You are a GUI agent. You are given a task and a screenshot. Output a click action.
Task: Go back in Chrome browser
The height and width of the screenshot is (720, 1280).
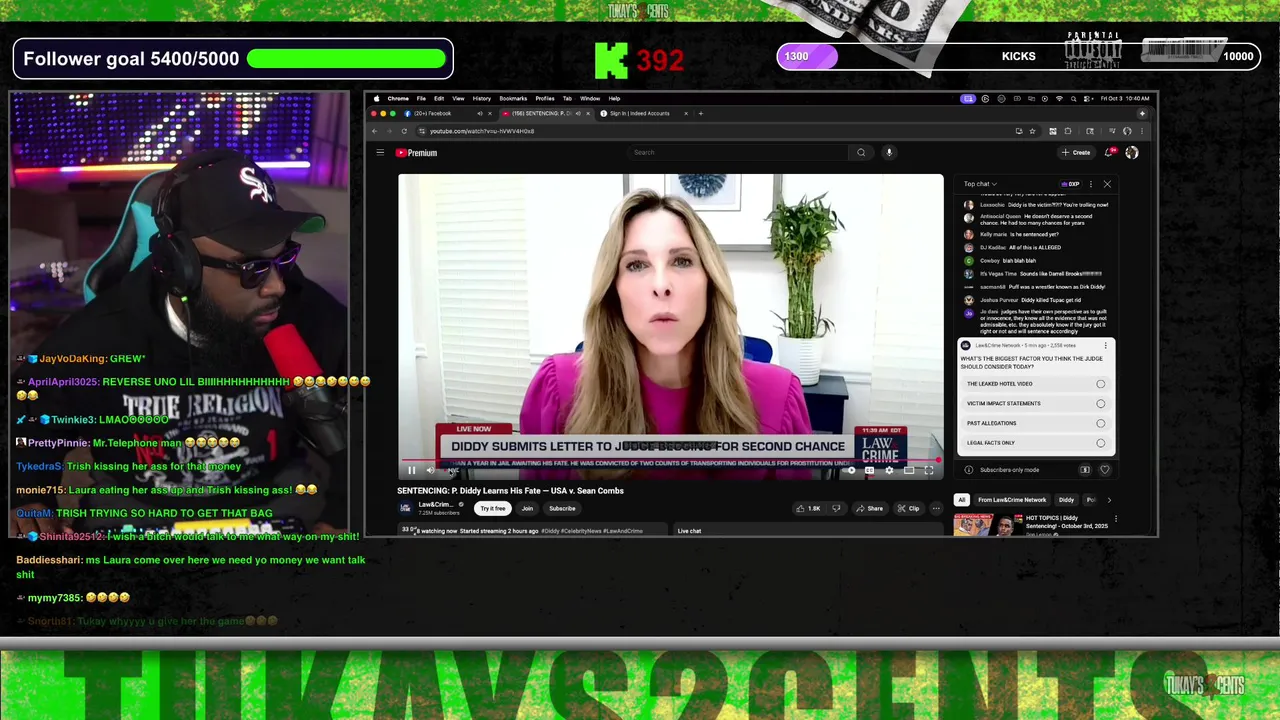[375, 131]
